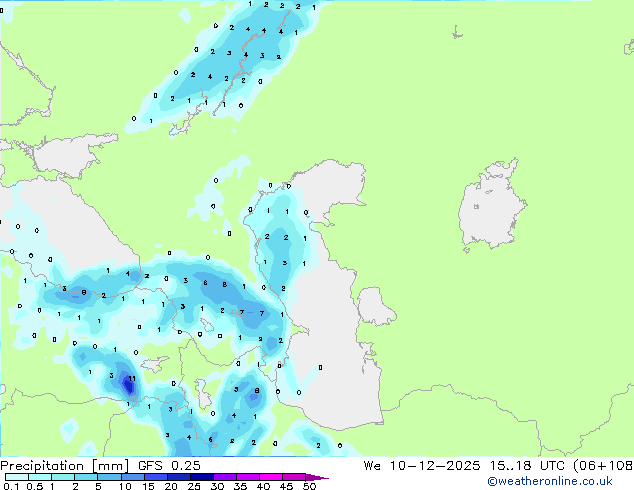Click the legend swatch between 2 and 5
Screen dimensions: 634x490
[86, 477]
